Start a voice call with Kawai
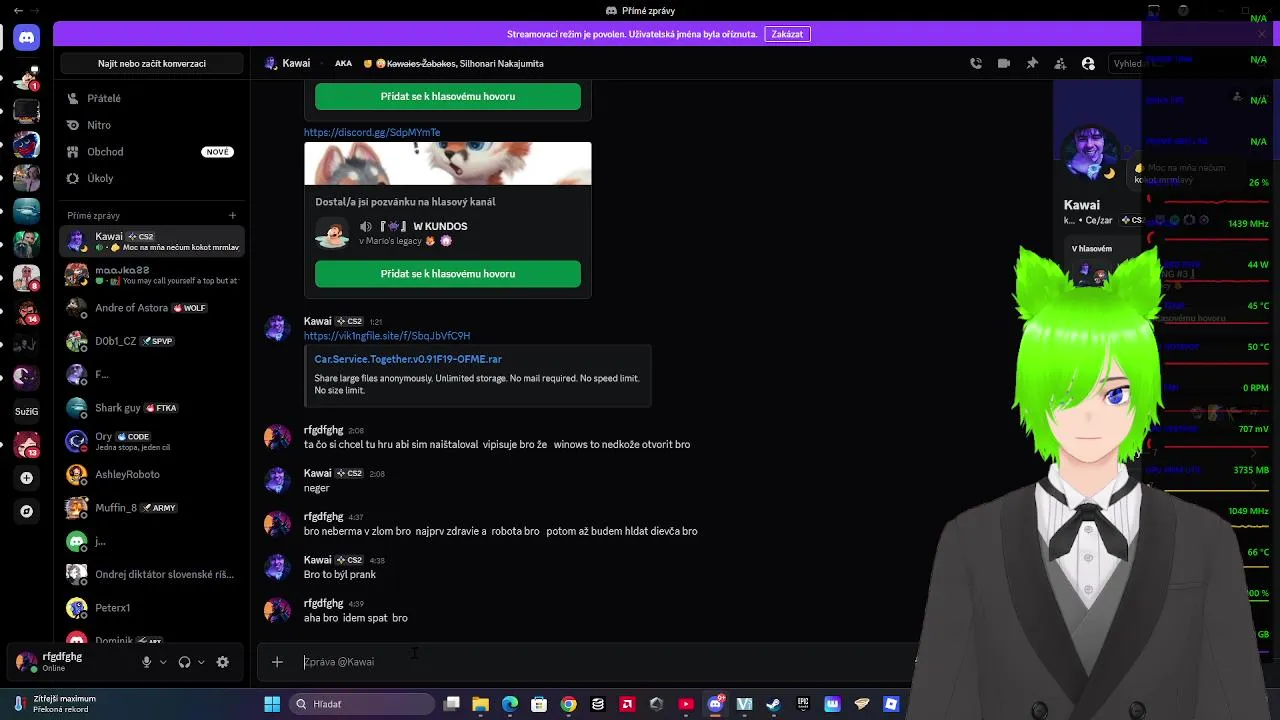 tap(976, 63)
